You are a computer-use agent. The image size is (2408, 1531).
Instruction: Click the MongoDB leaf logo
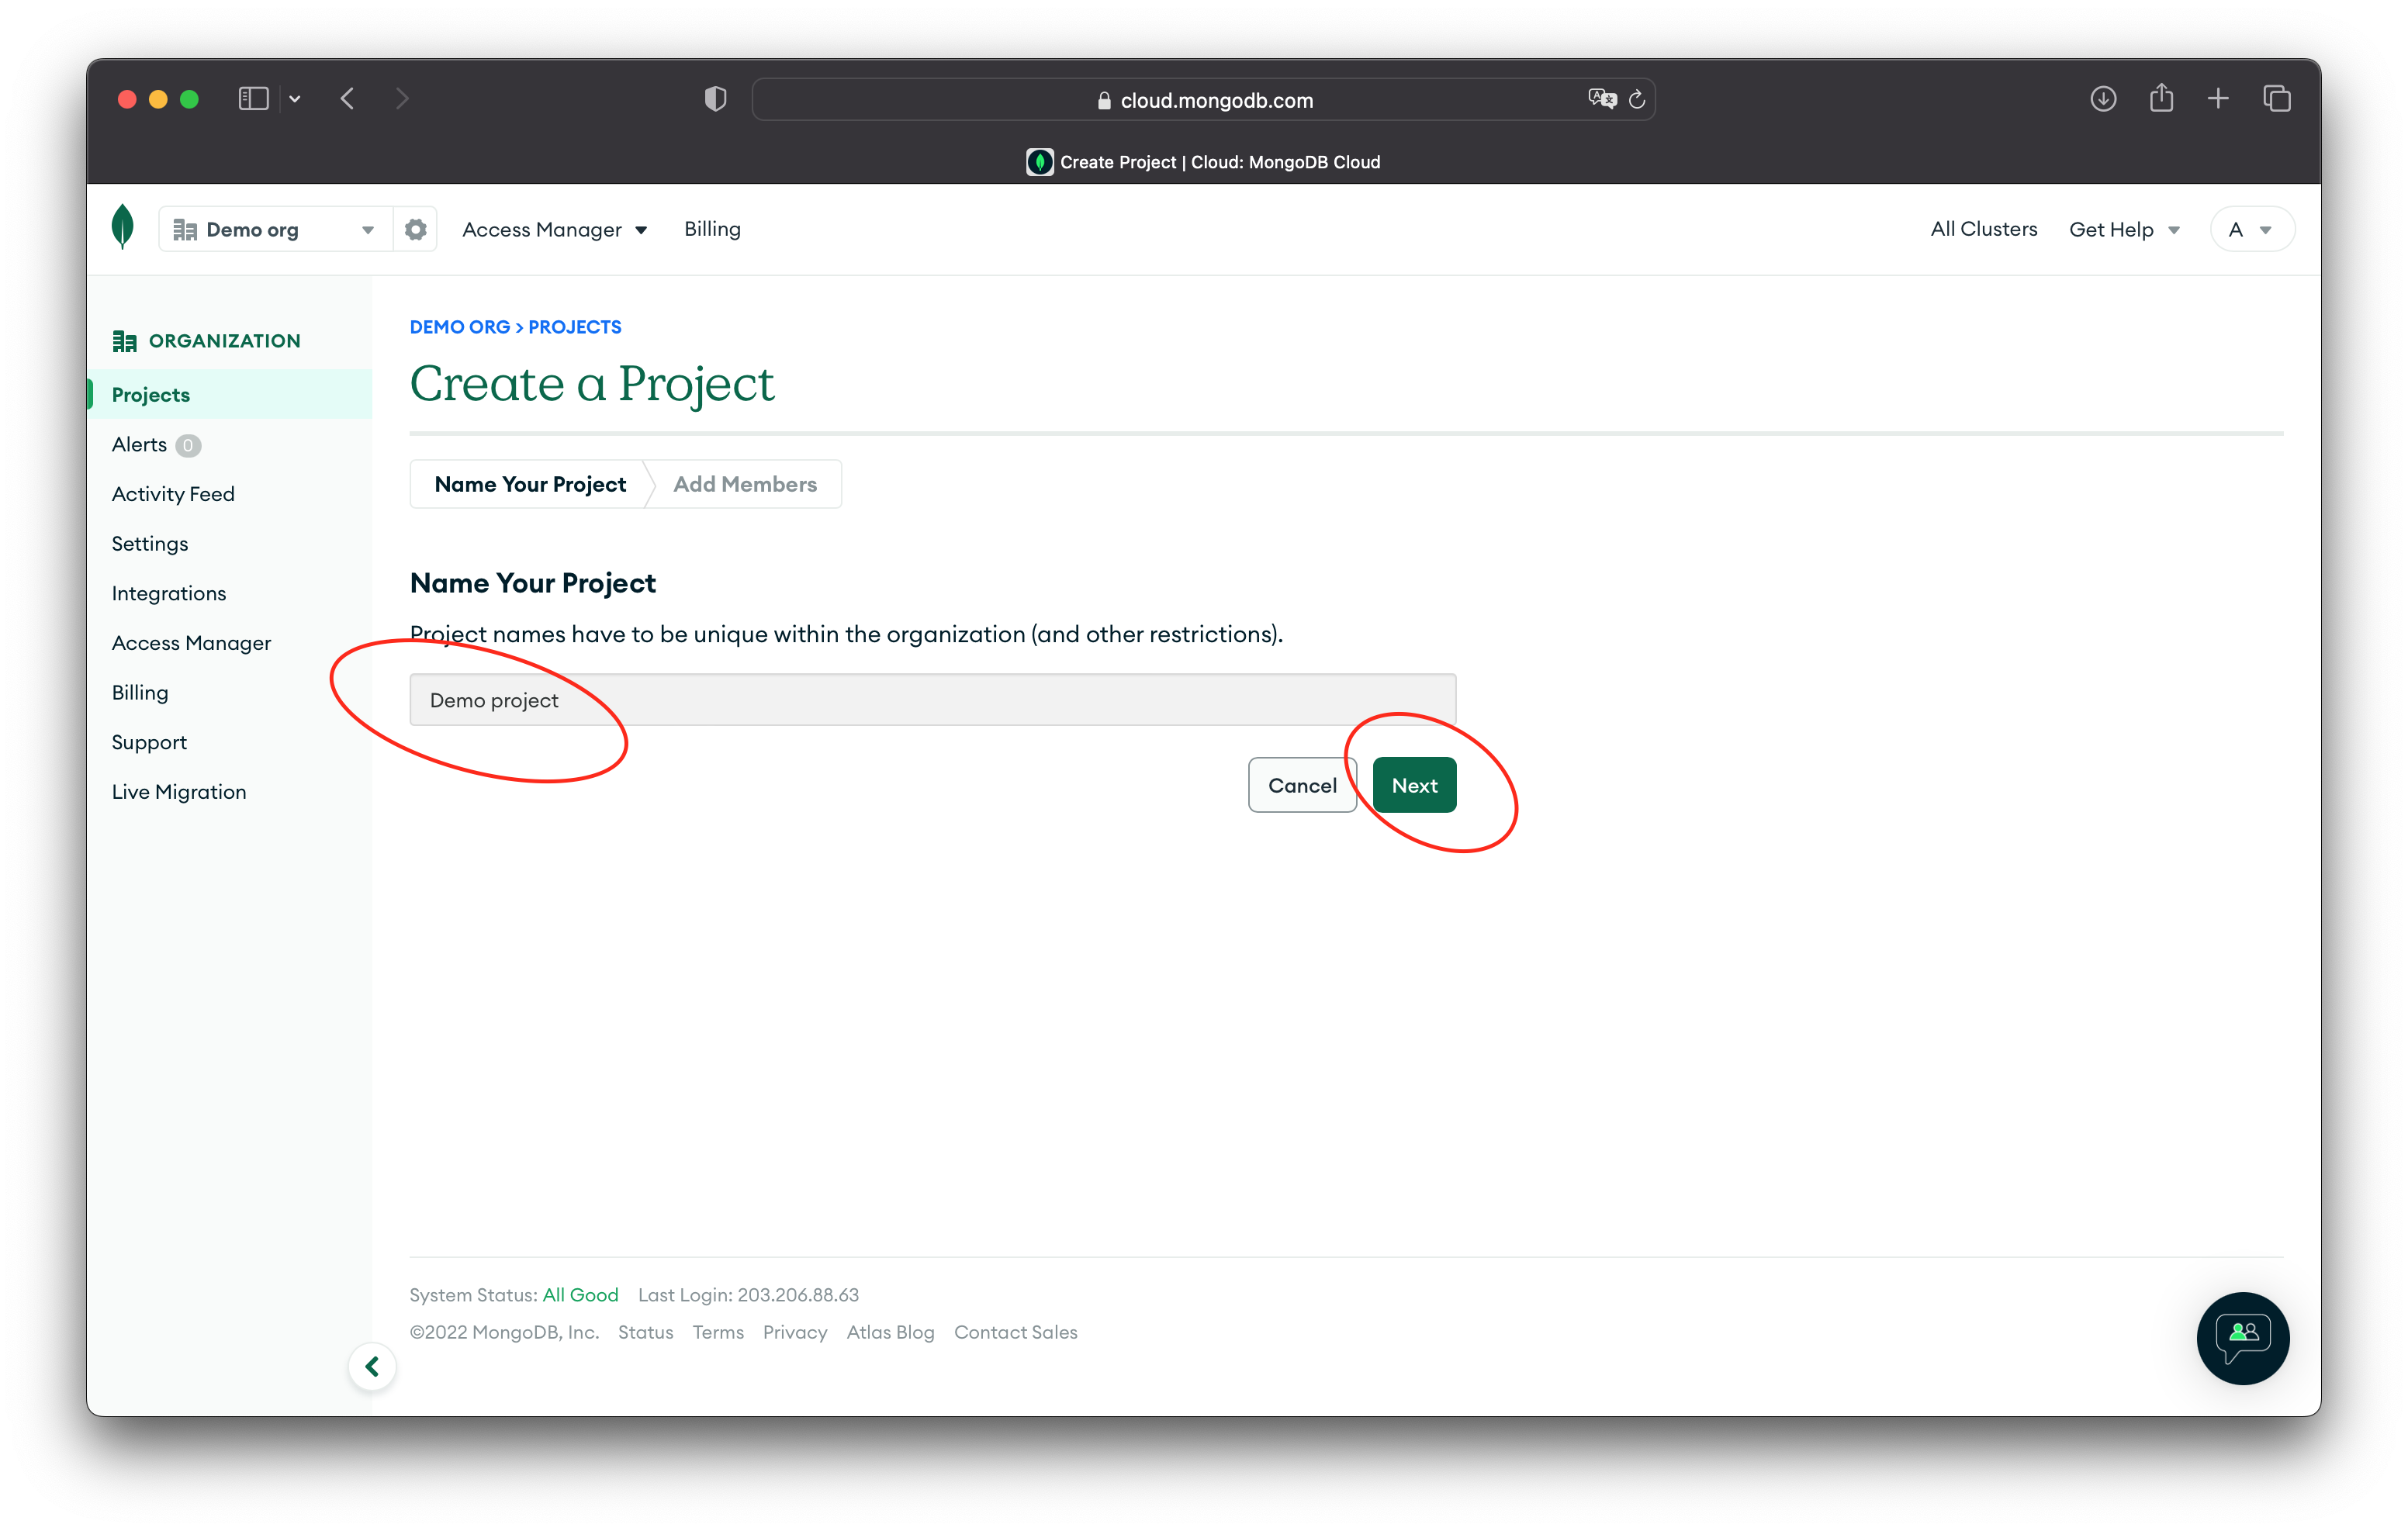click(x=123, y=227)
